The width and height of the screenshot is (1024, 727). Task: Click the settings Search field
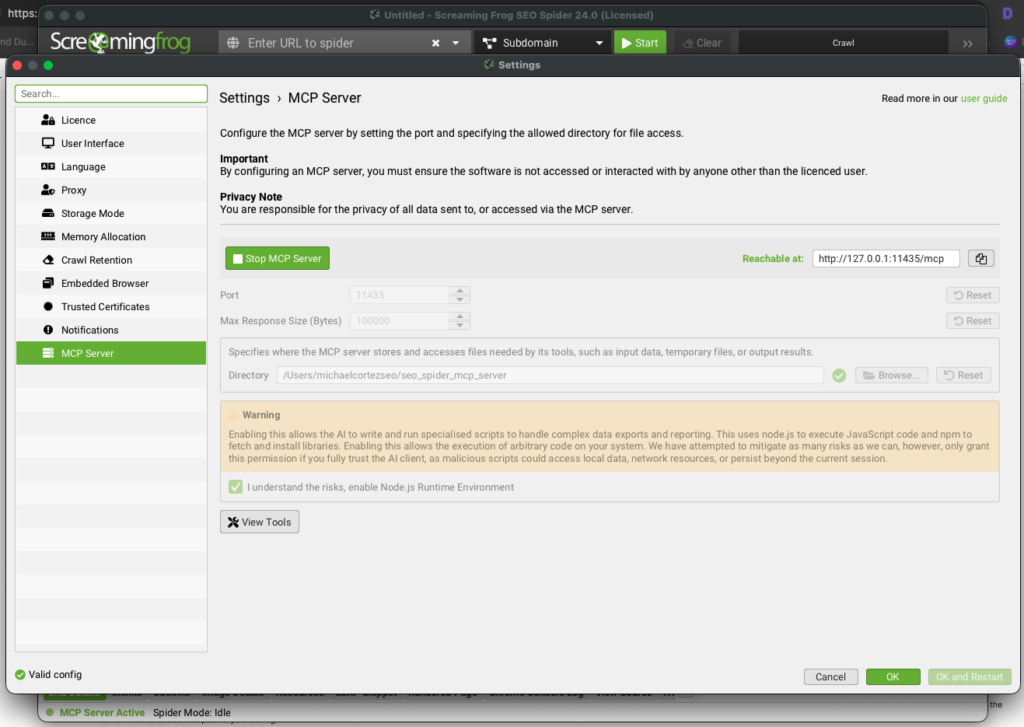[x=111, y=93]
